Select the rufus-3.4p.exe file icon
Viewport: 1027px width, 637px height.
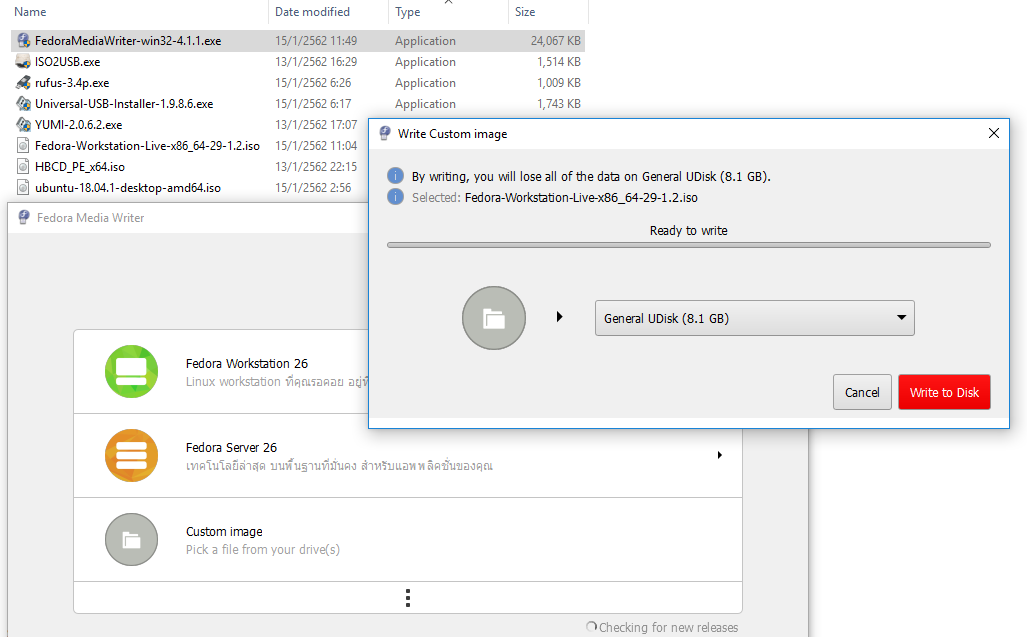[24, 83]
